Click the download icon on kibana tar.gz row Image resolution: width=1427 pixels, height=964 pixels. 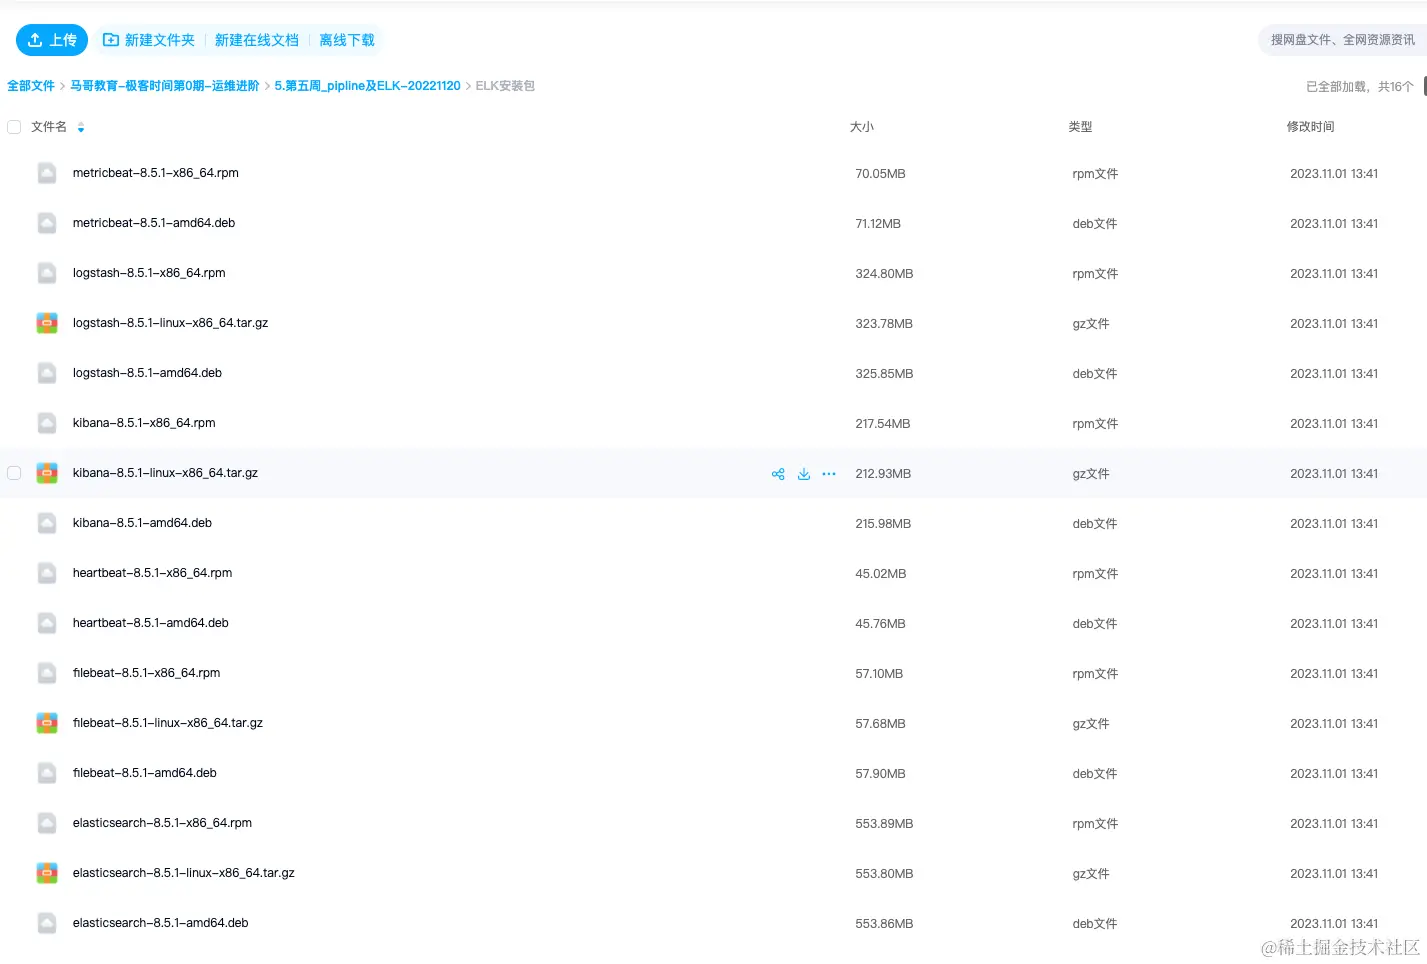804,474
